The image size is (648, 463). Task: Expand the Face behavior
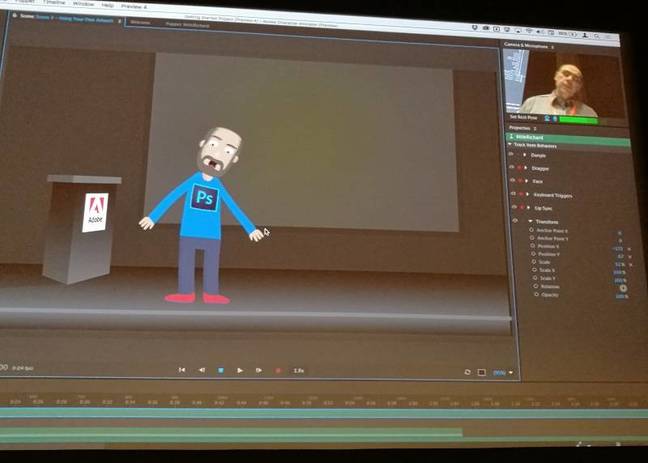click(x=527, y=181)
